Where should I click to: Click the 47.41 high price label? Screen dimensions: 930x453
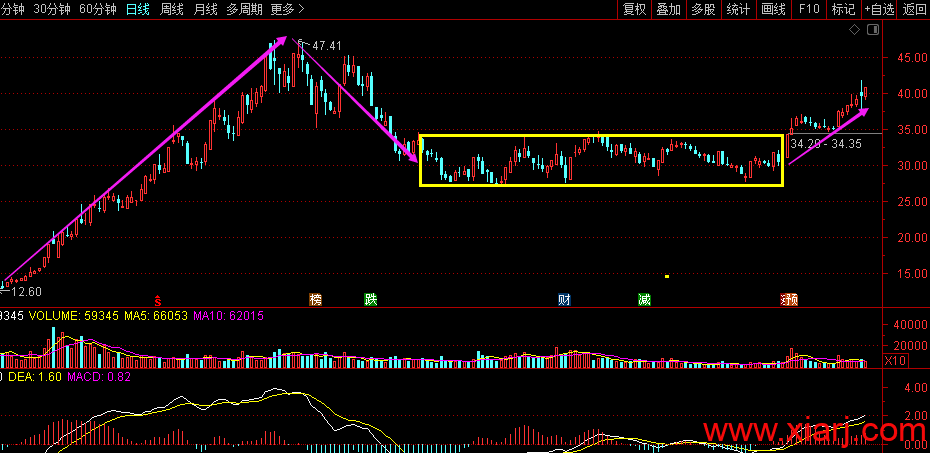(x=327, y=46)
